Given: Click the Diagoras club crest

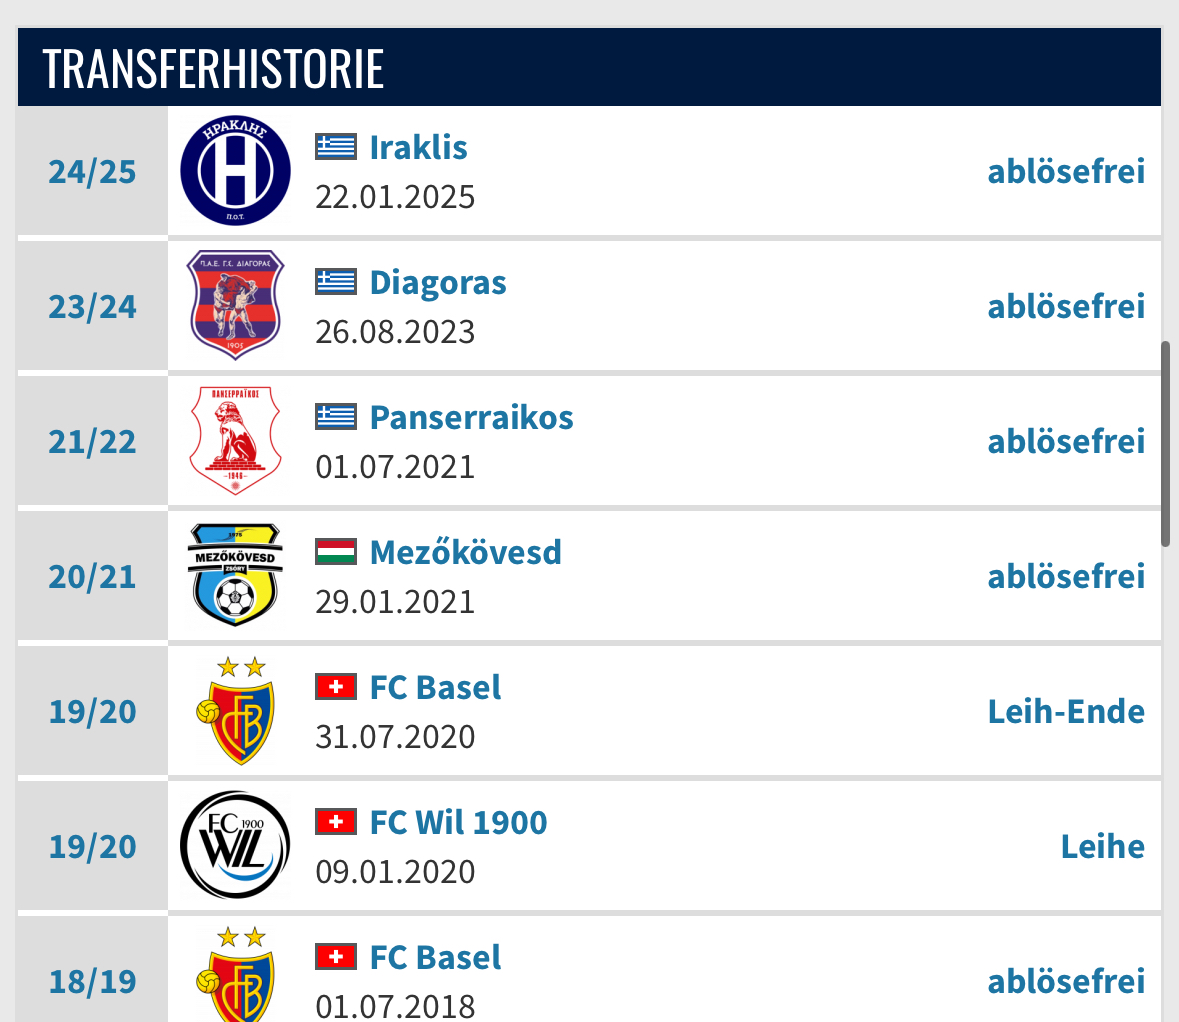Looking at the screenshot, I should (235, 305).
